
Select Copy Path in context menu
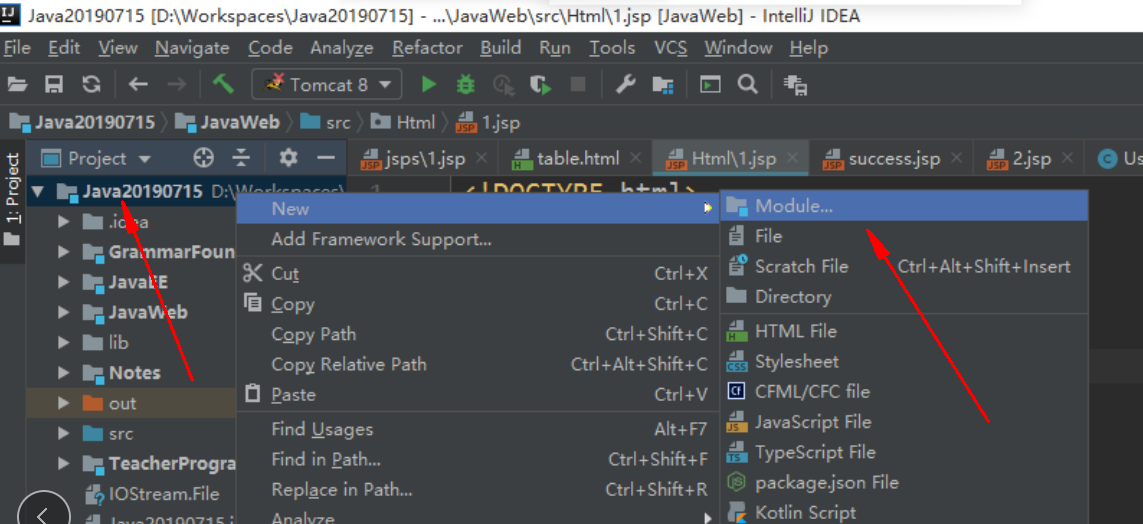(479, 335)
